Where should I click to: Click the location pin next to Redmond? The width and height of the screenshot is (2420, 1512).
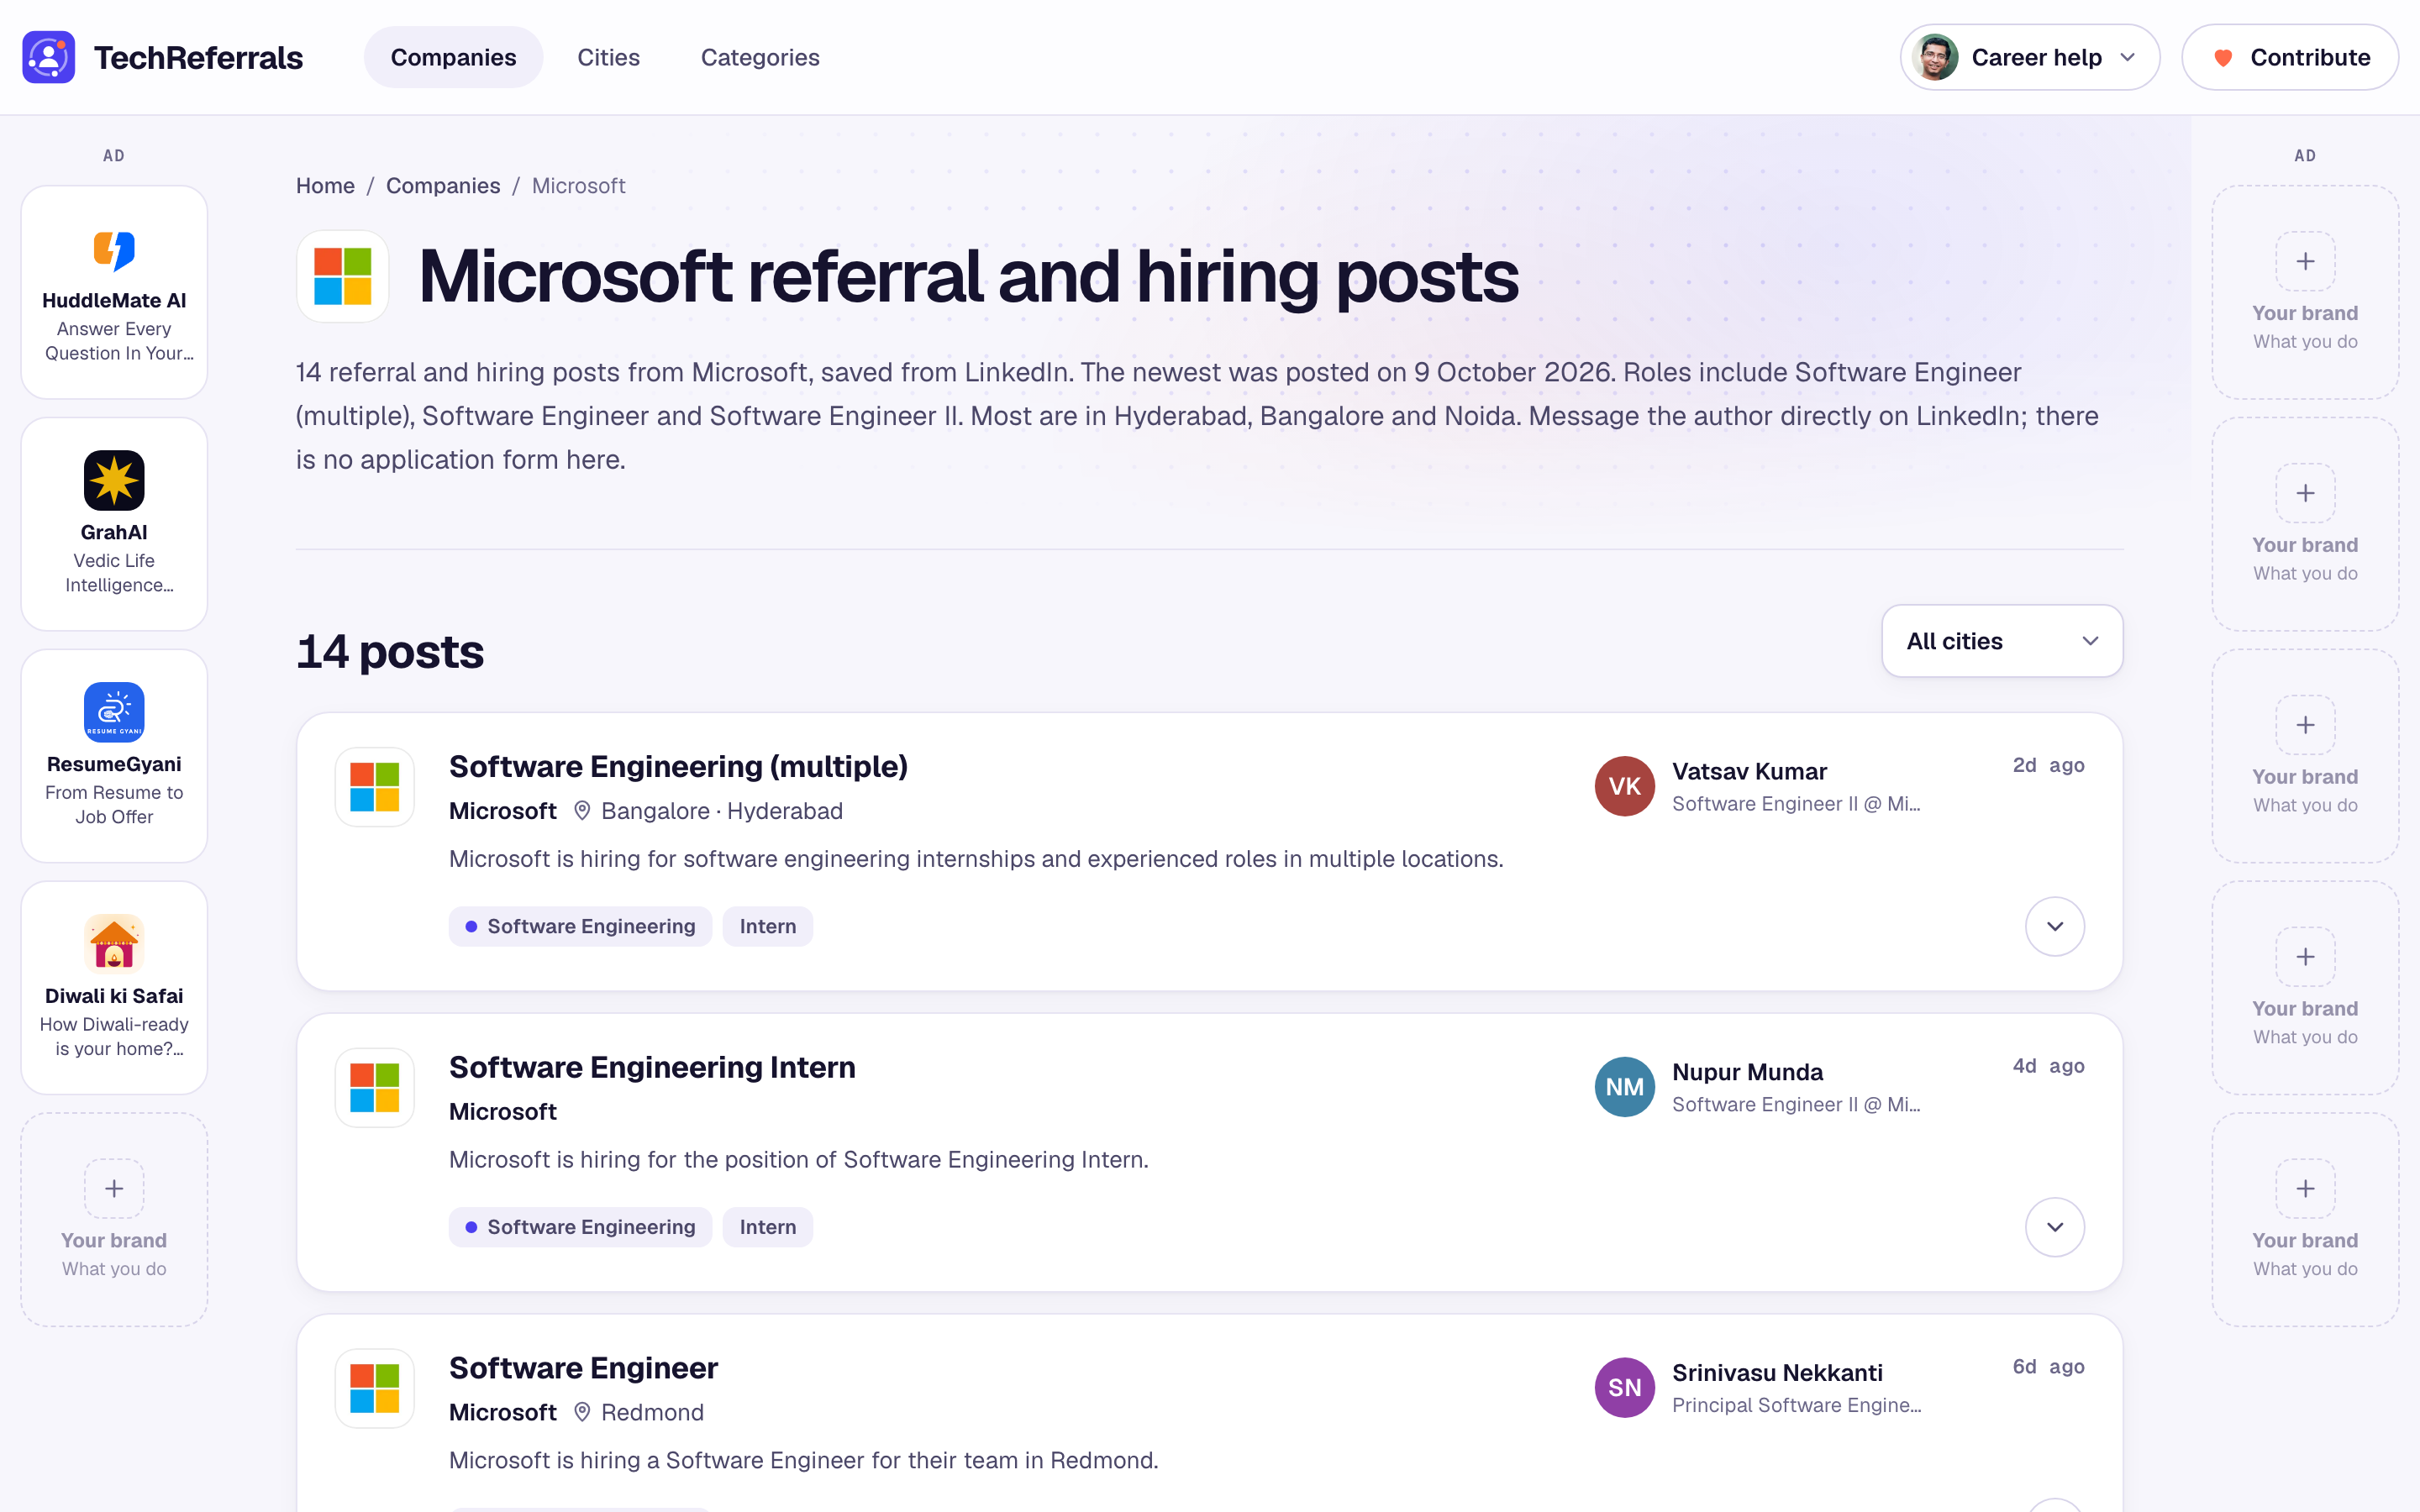pos(582,1412)
